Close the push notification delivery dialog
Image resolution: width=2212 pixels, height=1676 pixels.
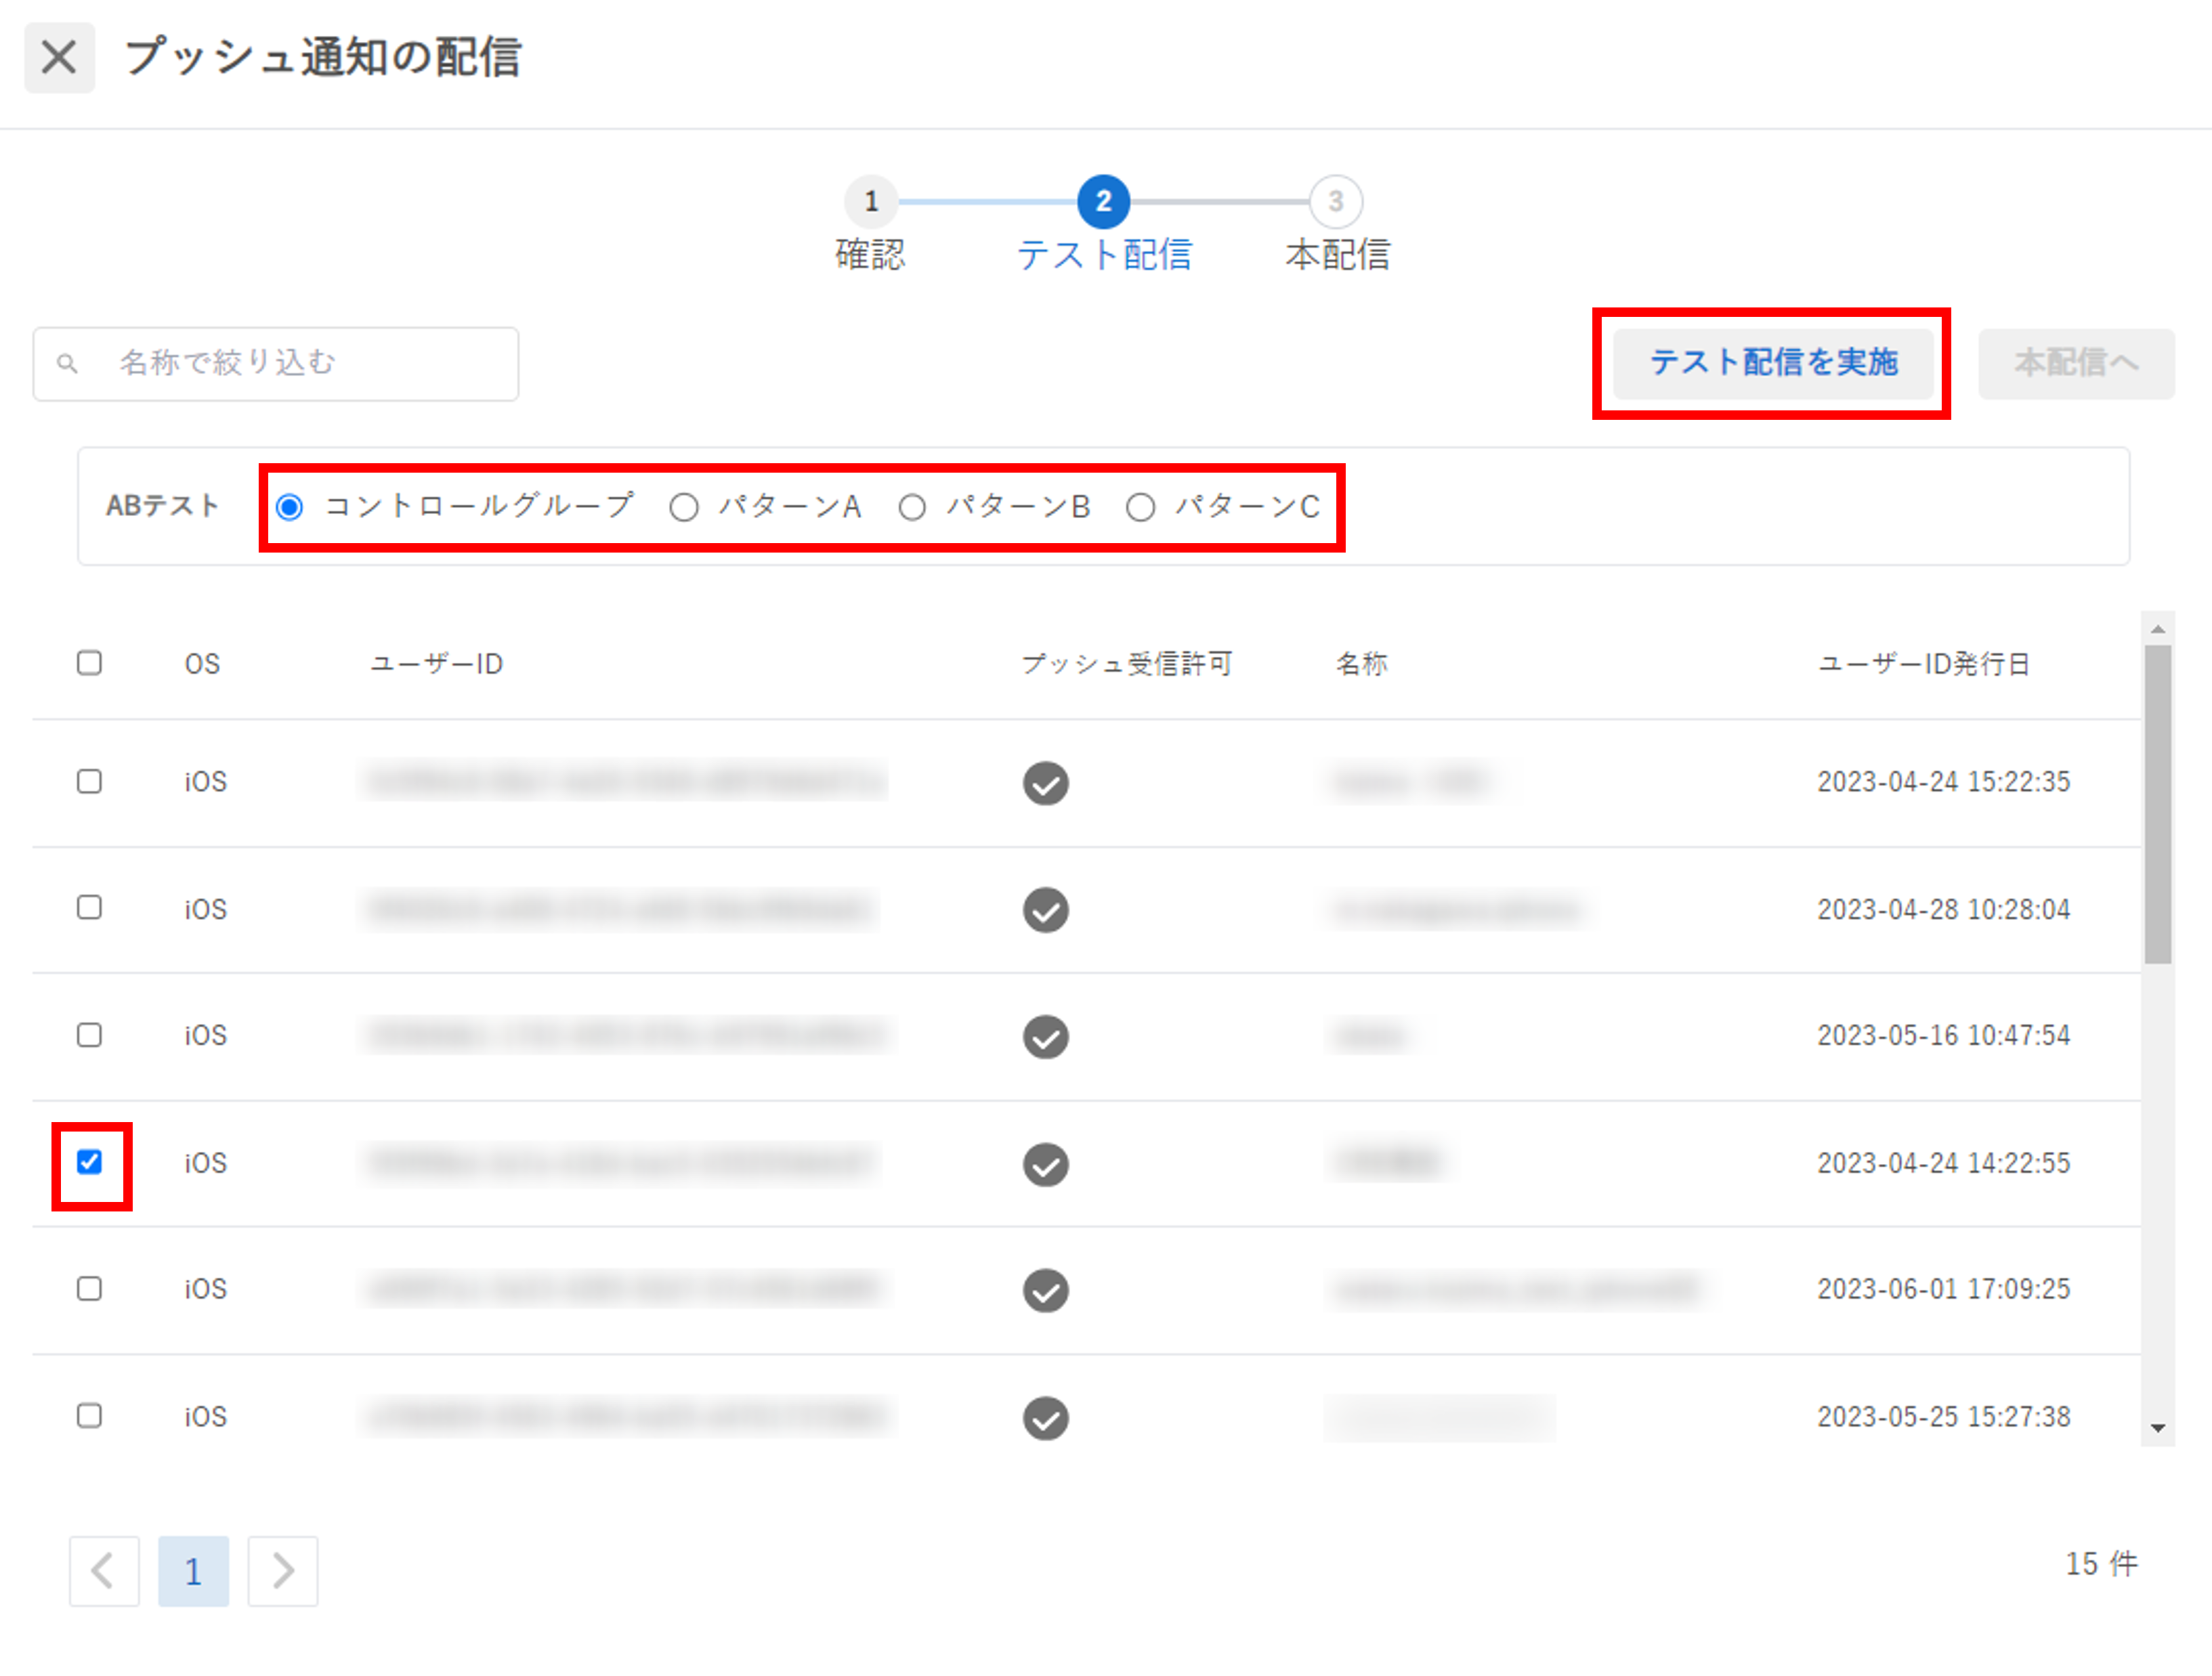pyautogui.click(x=59, y=58)
